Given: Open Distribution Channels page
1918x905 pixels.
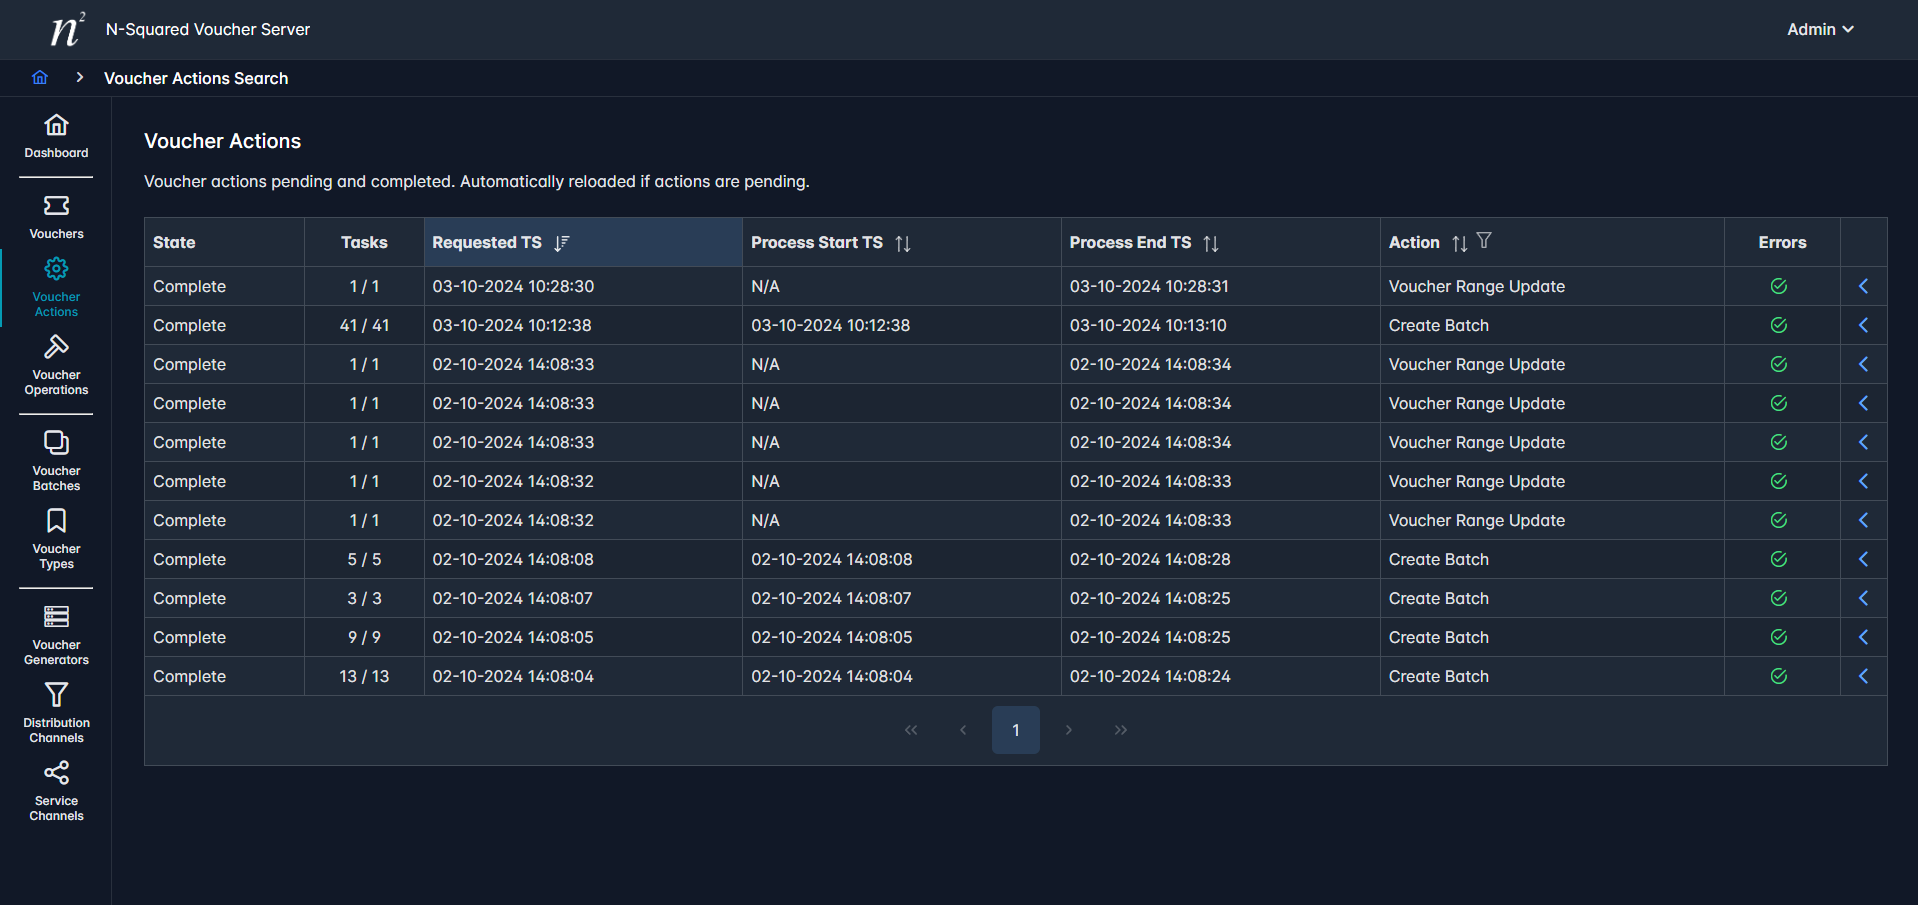Looking at the screenshot, I should click(x=56, y=713).
